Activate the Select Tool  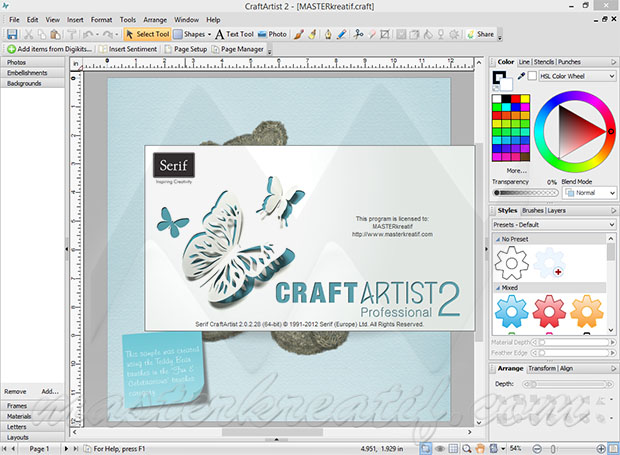pos(147,34)
